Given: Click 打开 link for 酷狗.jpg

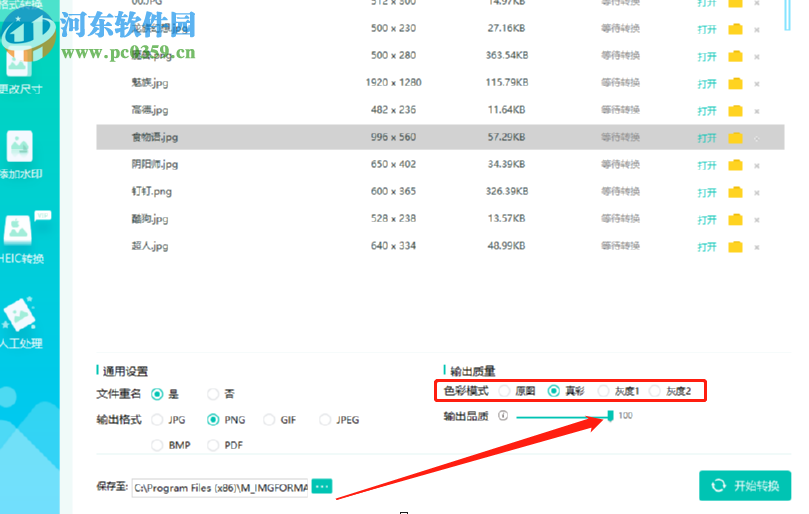Looking at the screenshot, I should [707, 220].
